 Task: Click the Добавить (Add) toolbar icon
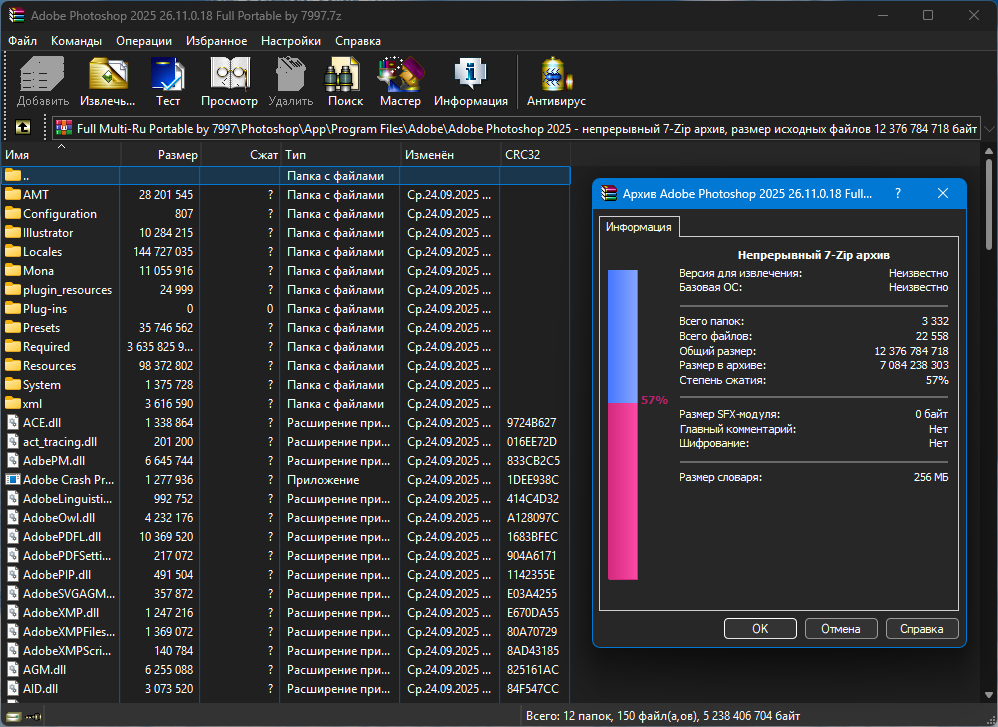(x=43, y=81)
